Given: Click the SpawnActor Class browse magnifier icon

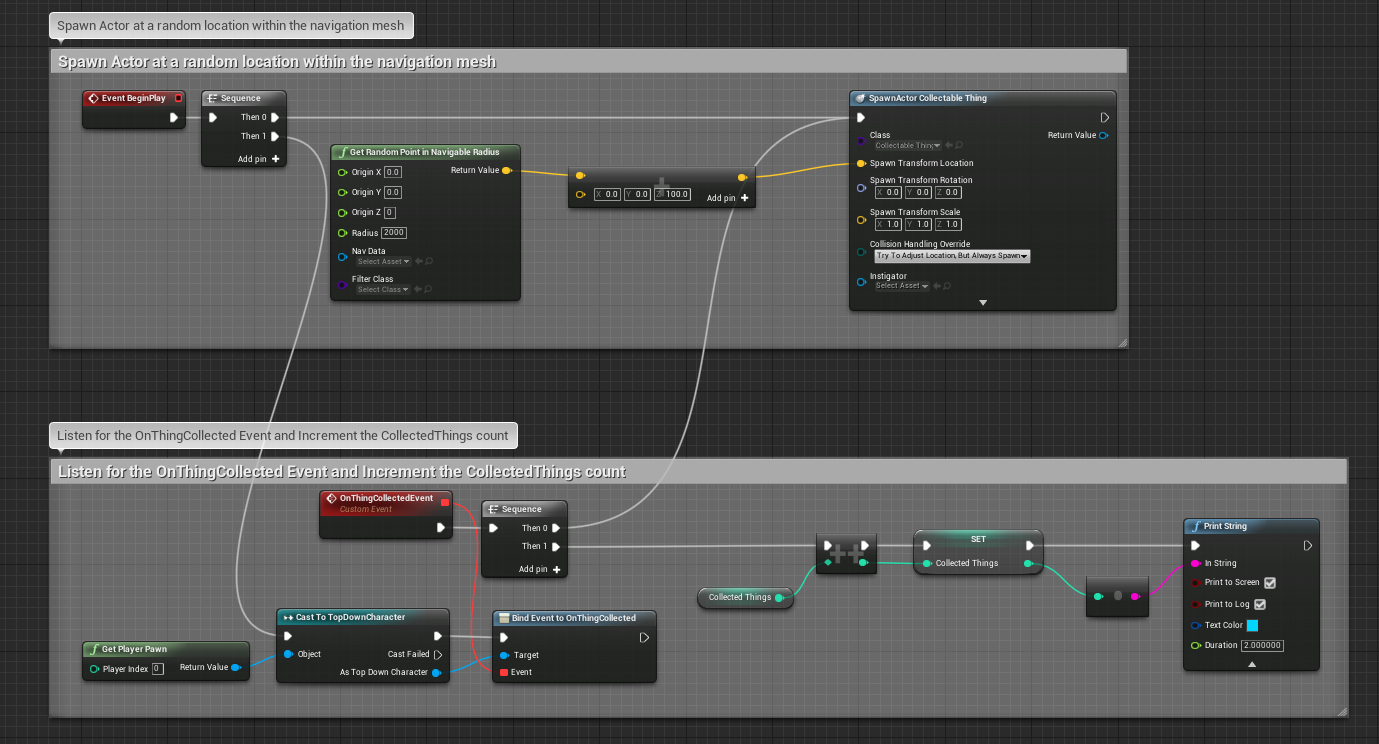Looking at the screenshot, I should pos(960,146).
